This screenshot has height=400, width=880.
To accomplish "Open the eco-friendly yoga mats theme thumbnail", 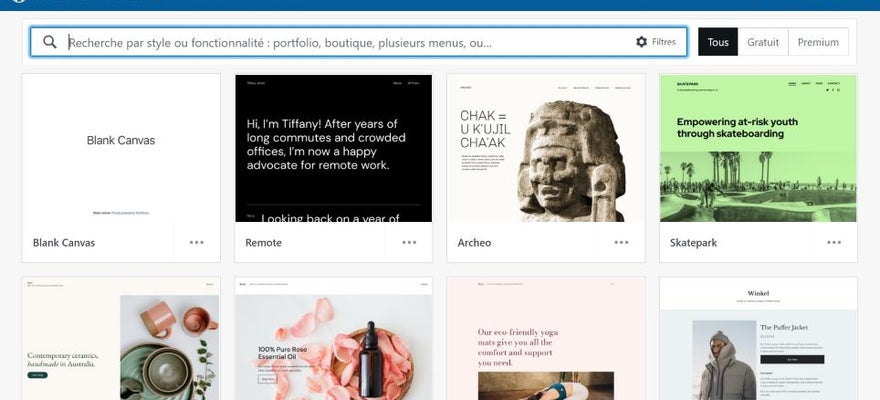I will click(546, 338).
